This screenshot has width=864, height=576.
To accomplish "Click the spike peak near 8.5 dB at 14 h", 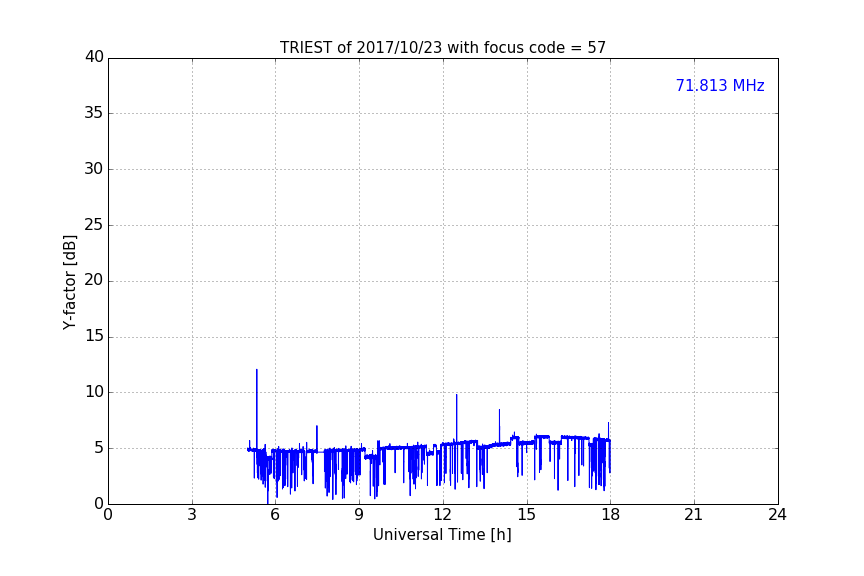I will pyautogui.click(x=499, y=410).
